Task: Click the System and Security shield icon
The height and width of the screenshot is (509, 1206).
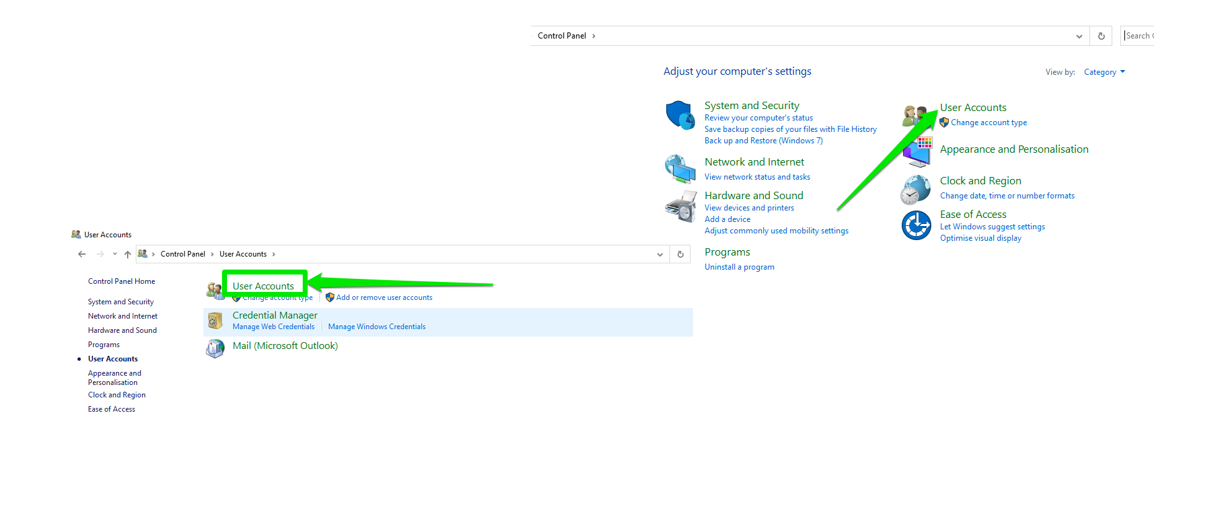Action: [x=680, y=115]
